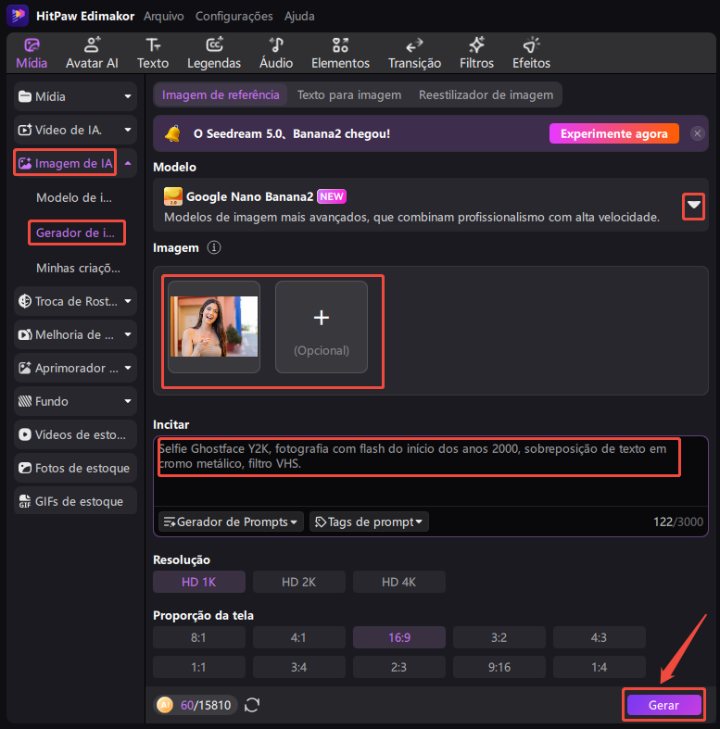Choose the 9:16 aspect ratio

499,667
